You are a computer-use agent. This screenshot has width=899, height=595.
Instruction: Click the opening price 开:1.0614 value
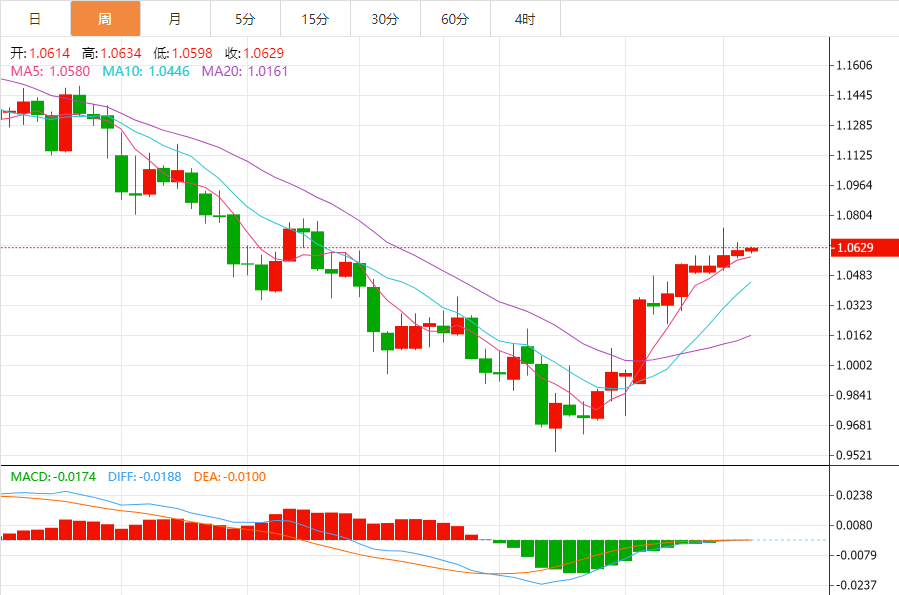coord(40,53)
